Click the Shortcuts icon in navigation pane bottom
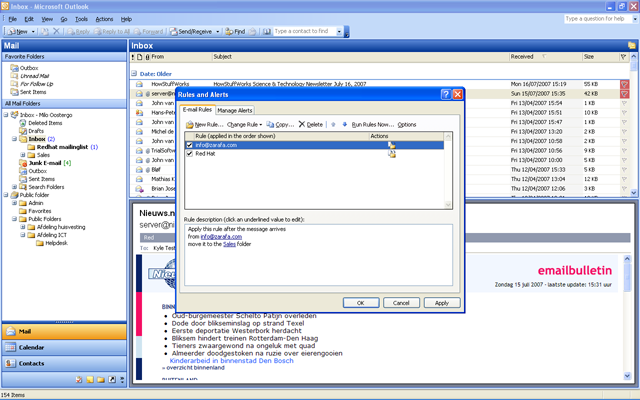640x400 pixels. (x=112, y=380)
